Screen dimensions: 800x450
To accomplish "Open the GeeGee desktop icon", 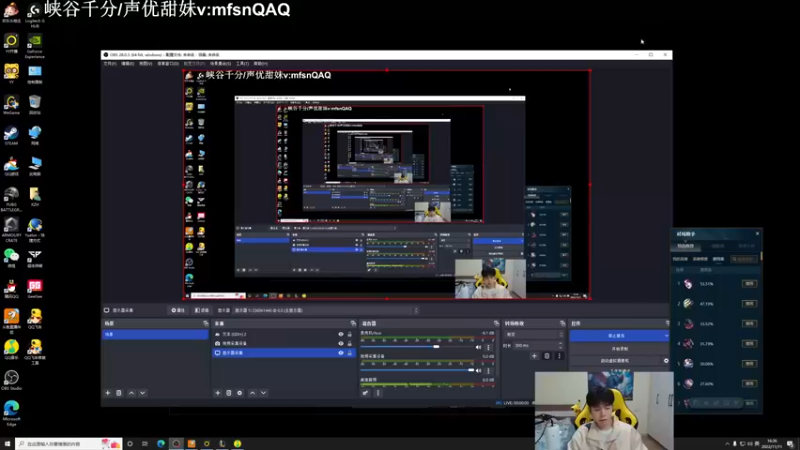I will click(x=35, y=288).
